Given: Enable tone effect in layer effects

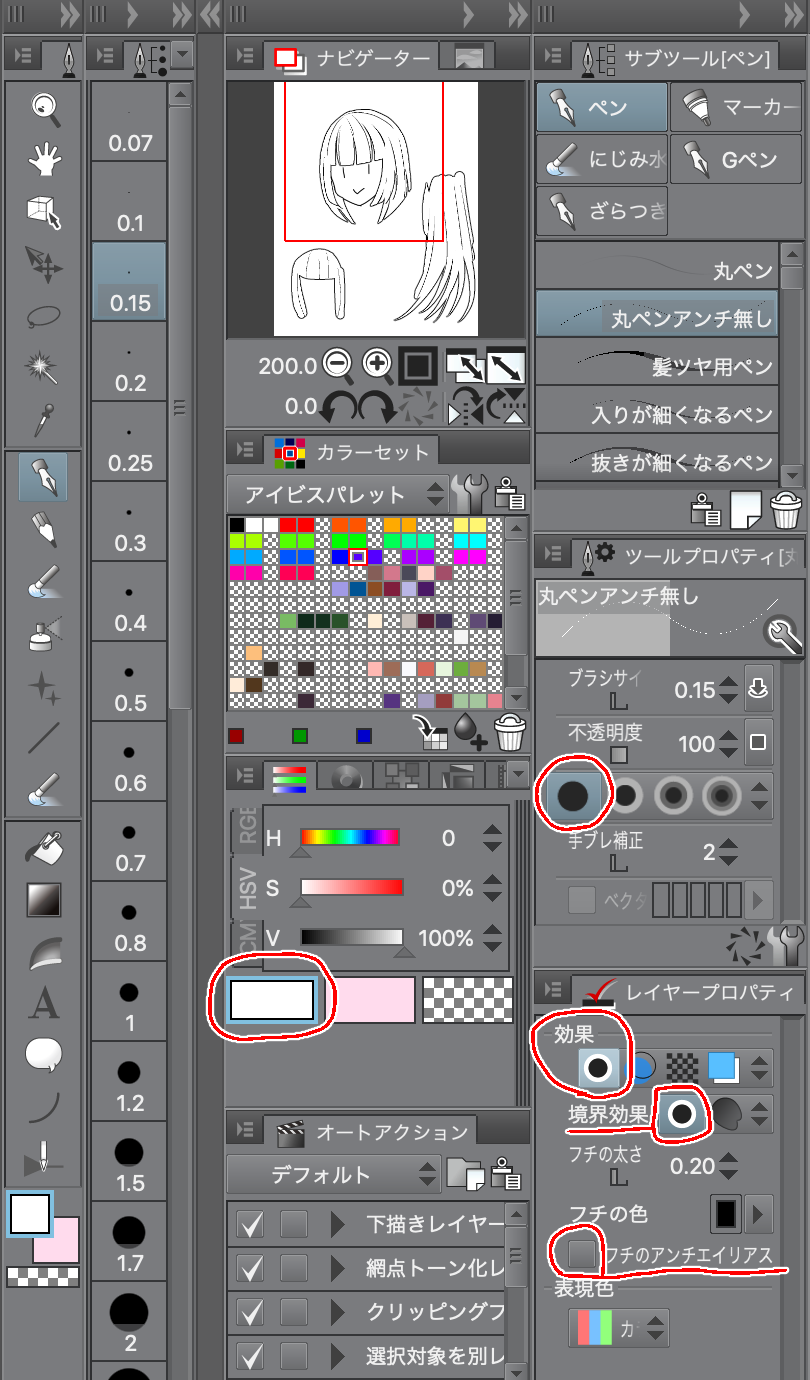Looking at the screenshot, I should (x=682, y=1068).
